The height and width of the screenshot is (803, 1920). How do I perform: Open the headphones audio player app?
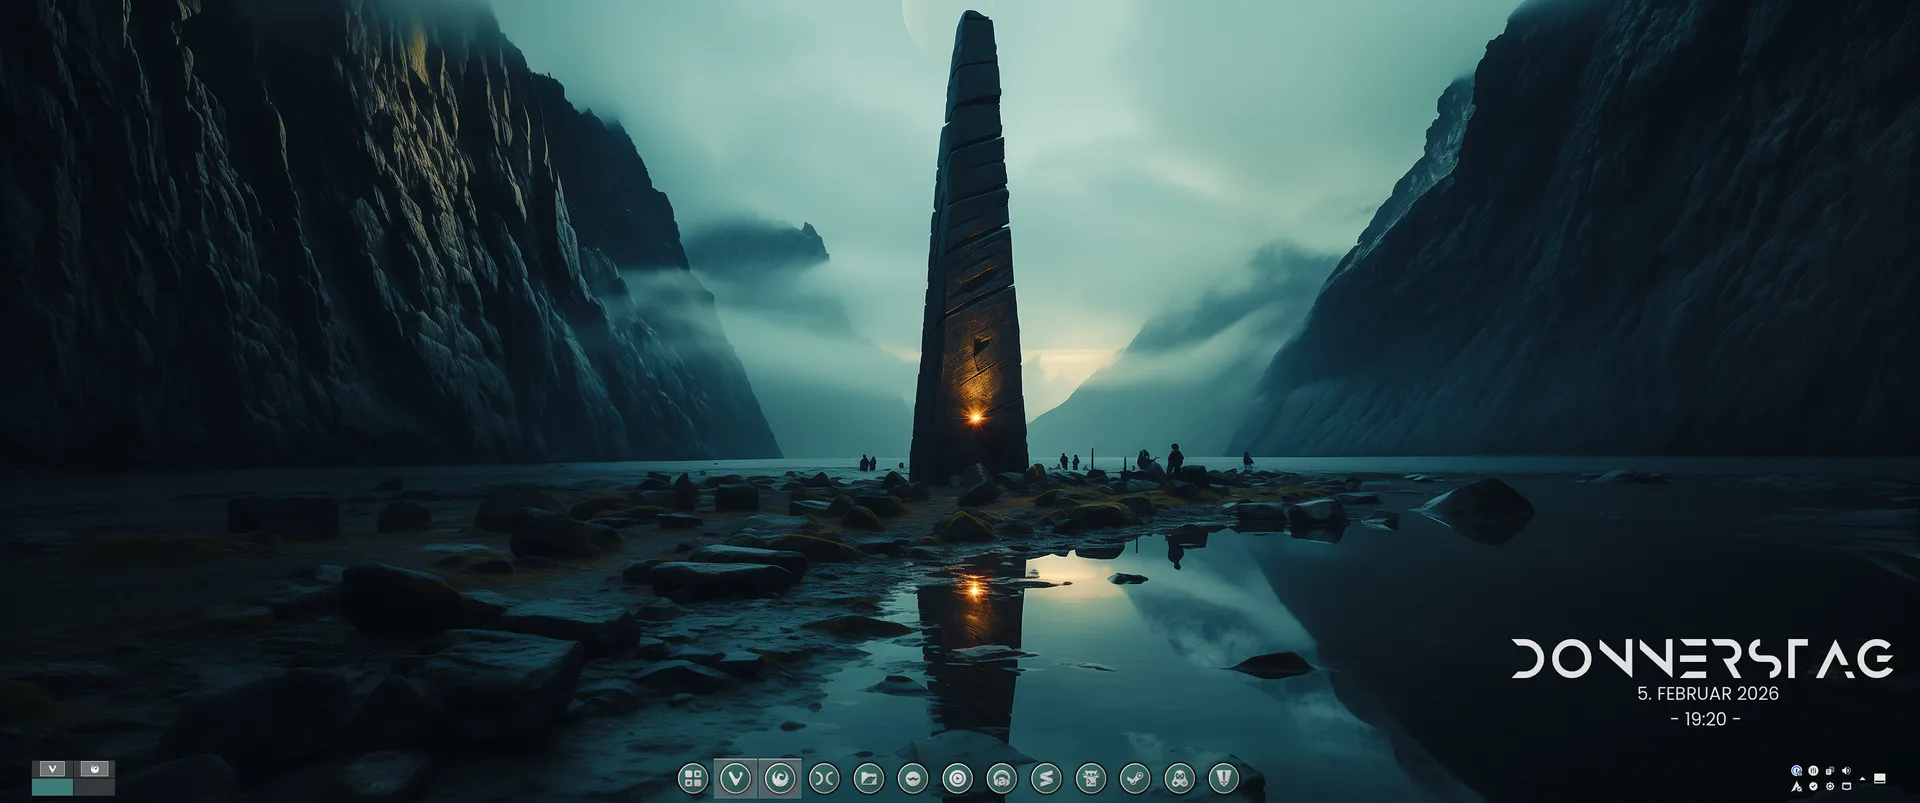[x=1001, y=778]
